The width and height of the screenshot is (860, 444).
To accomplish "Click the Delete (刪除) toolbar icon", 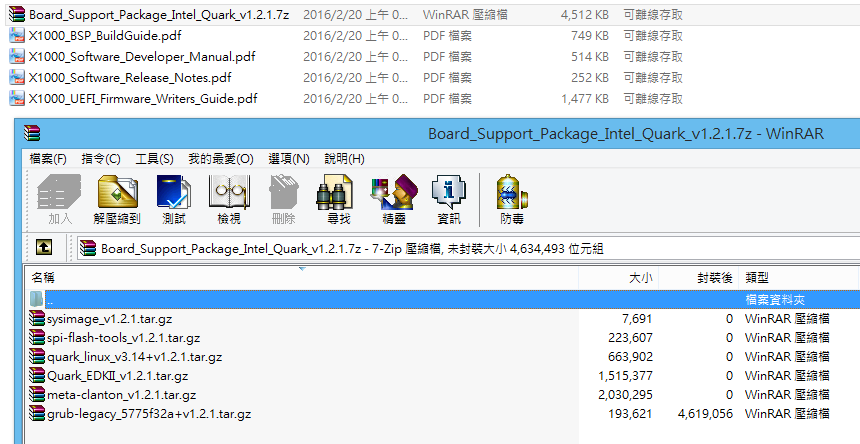I will (x=284, y=192).
